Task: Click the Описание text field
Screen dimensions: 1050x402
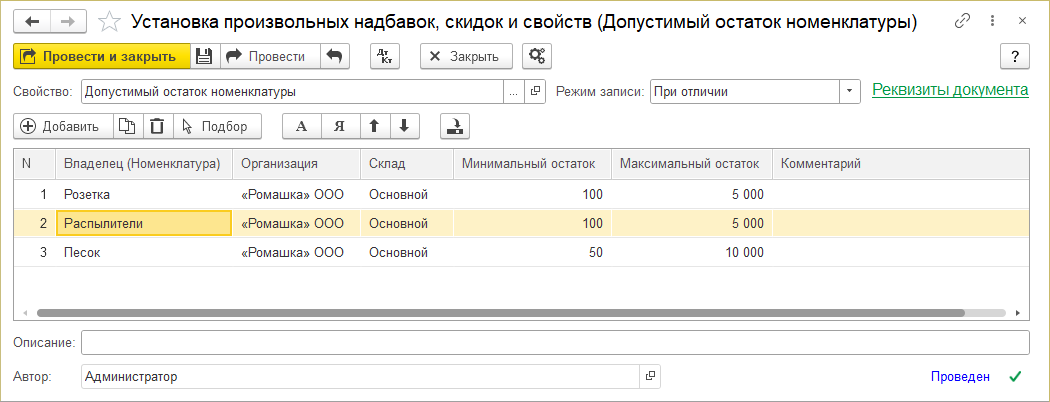Action: (x=554, y=342)
